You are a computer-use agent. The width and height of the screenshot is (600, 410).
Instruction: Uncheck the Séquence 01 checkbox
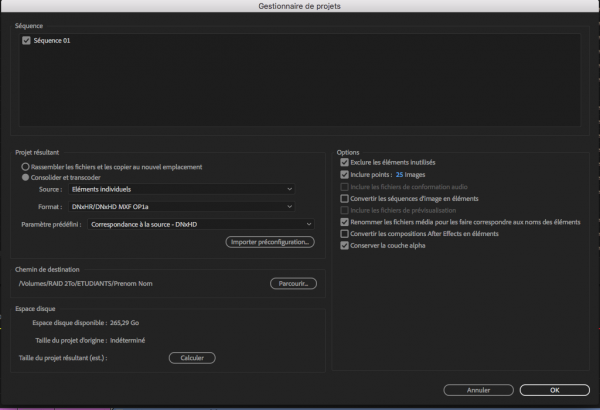26,41
